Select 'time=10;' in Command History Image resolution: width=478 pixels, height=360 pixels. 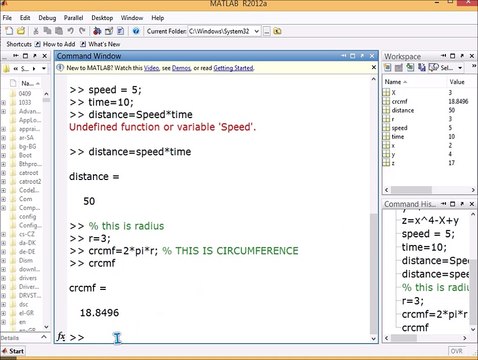pos(424,247)
